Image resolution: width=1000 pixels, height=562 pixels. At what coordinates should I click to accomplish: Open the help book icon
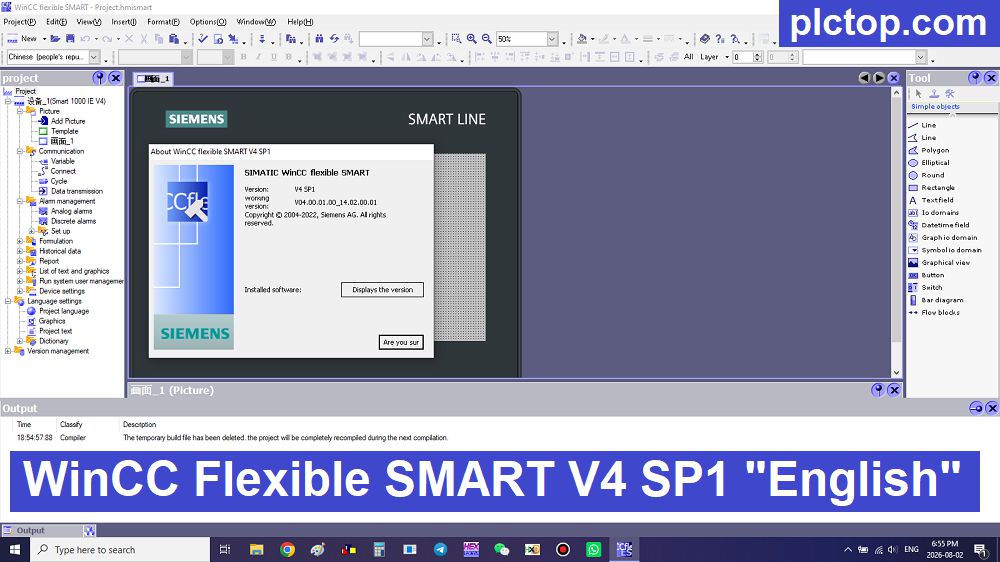click(x=705, y=39)
